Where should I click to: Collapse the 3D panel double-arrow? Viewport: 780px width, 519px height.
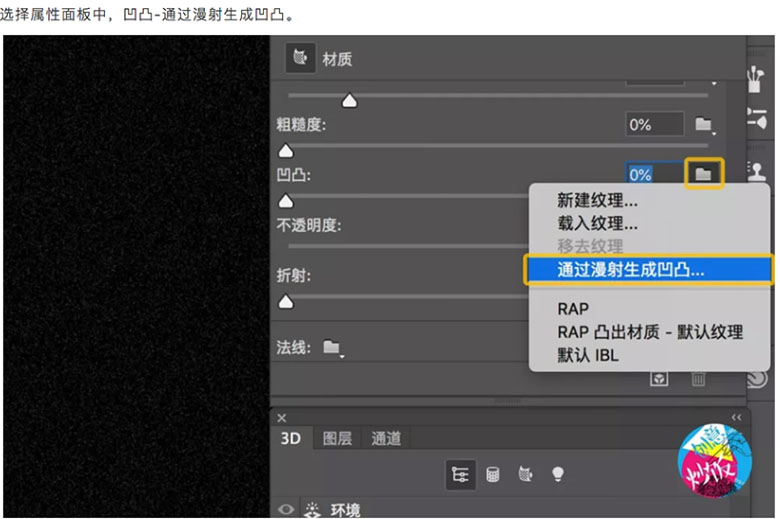pos(736,417)
